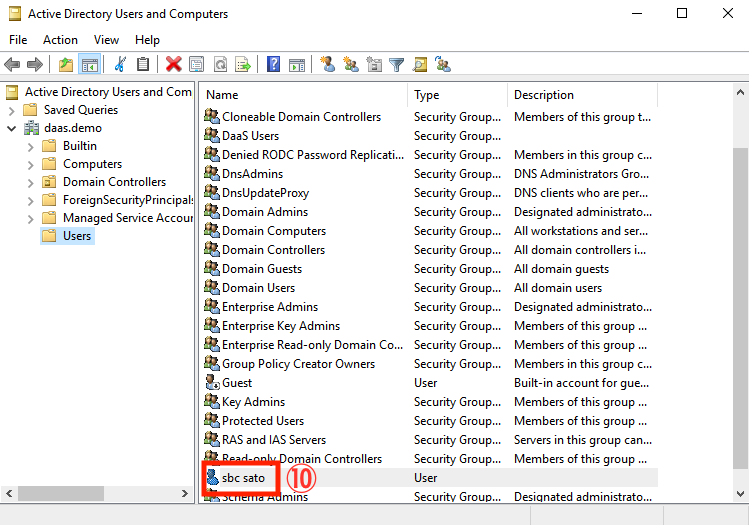This screenshot has height=525, width=749.
Task: Click tree pane scroll left arrow
Action: [x=10, y=493]
